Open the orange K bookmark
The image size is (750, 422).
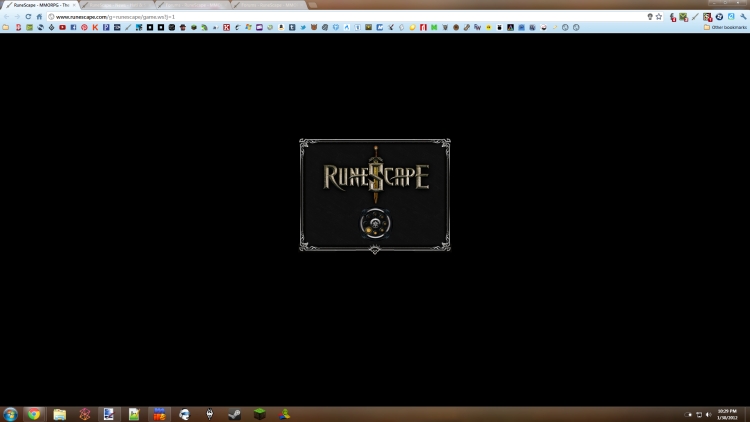[95, 27]
